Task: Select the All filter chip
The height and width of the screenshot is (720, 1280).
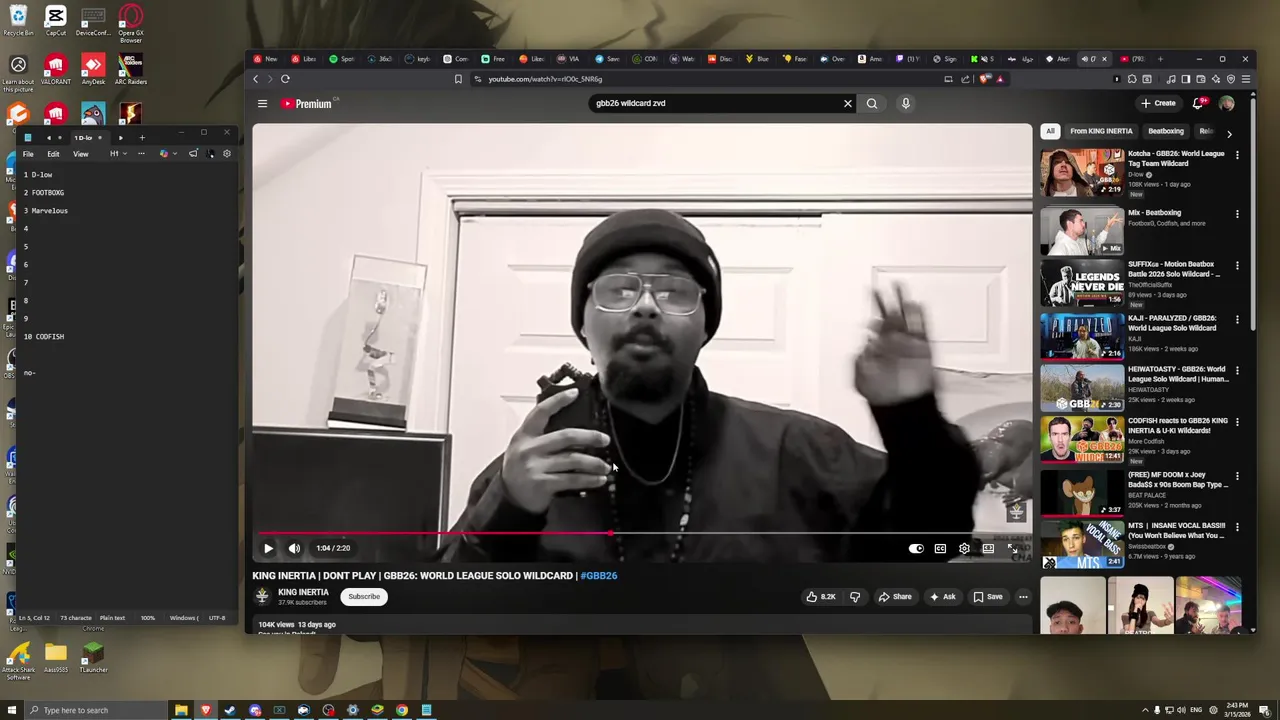Action: click(1050, 131)
